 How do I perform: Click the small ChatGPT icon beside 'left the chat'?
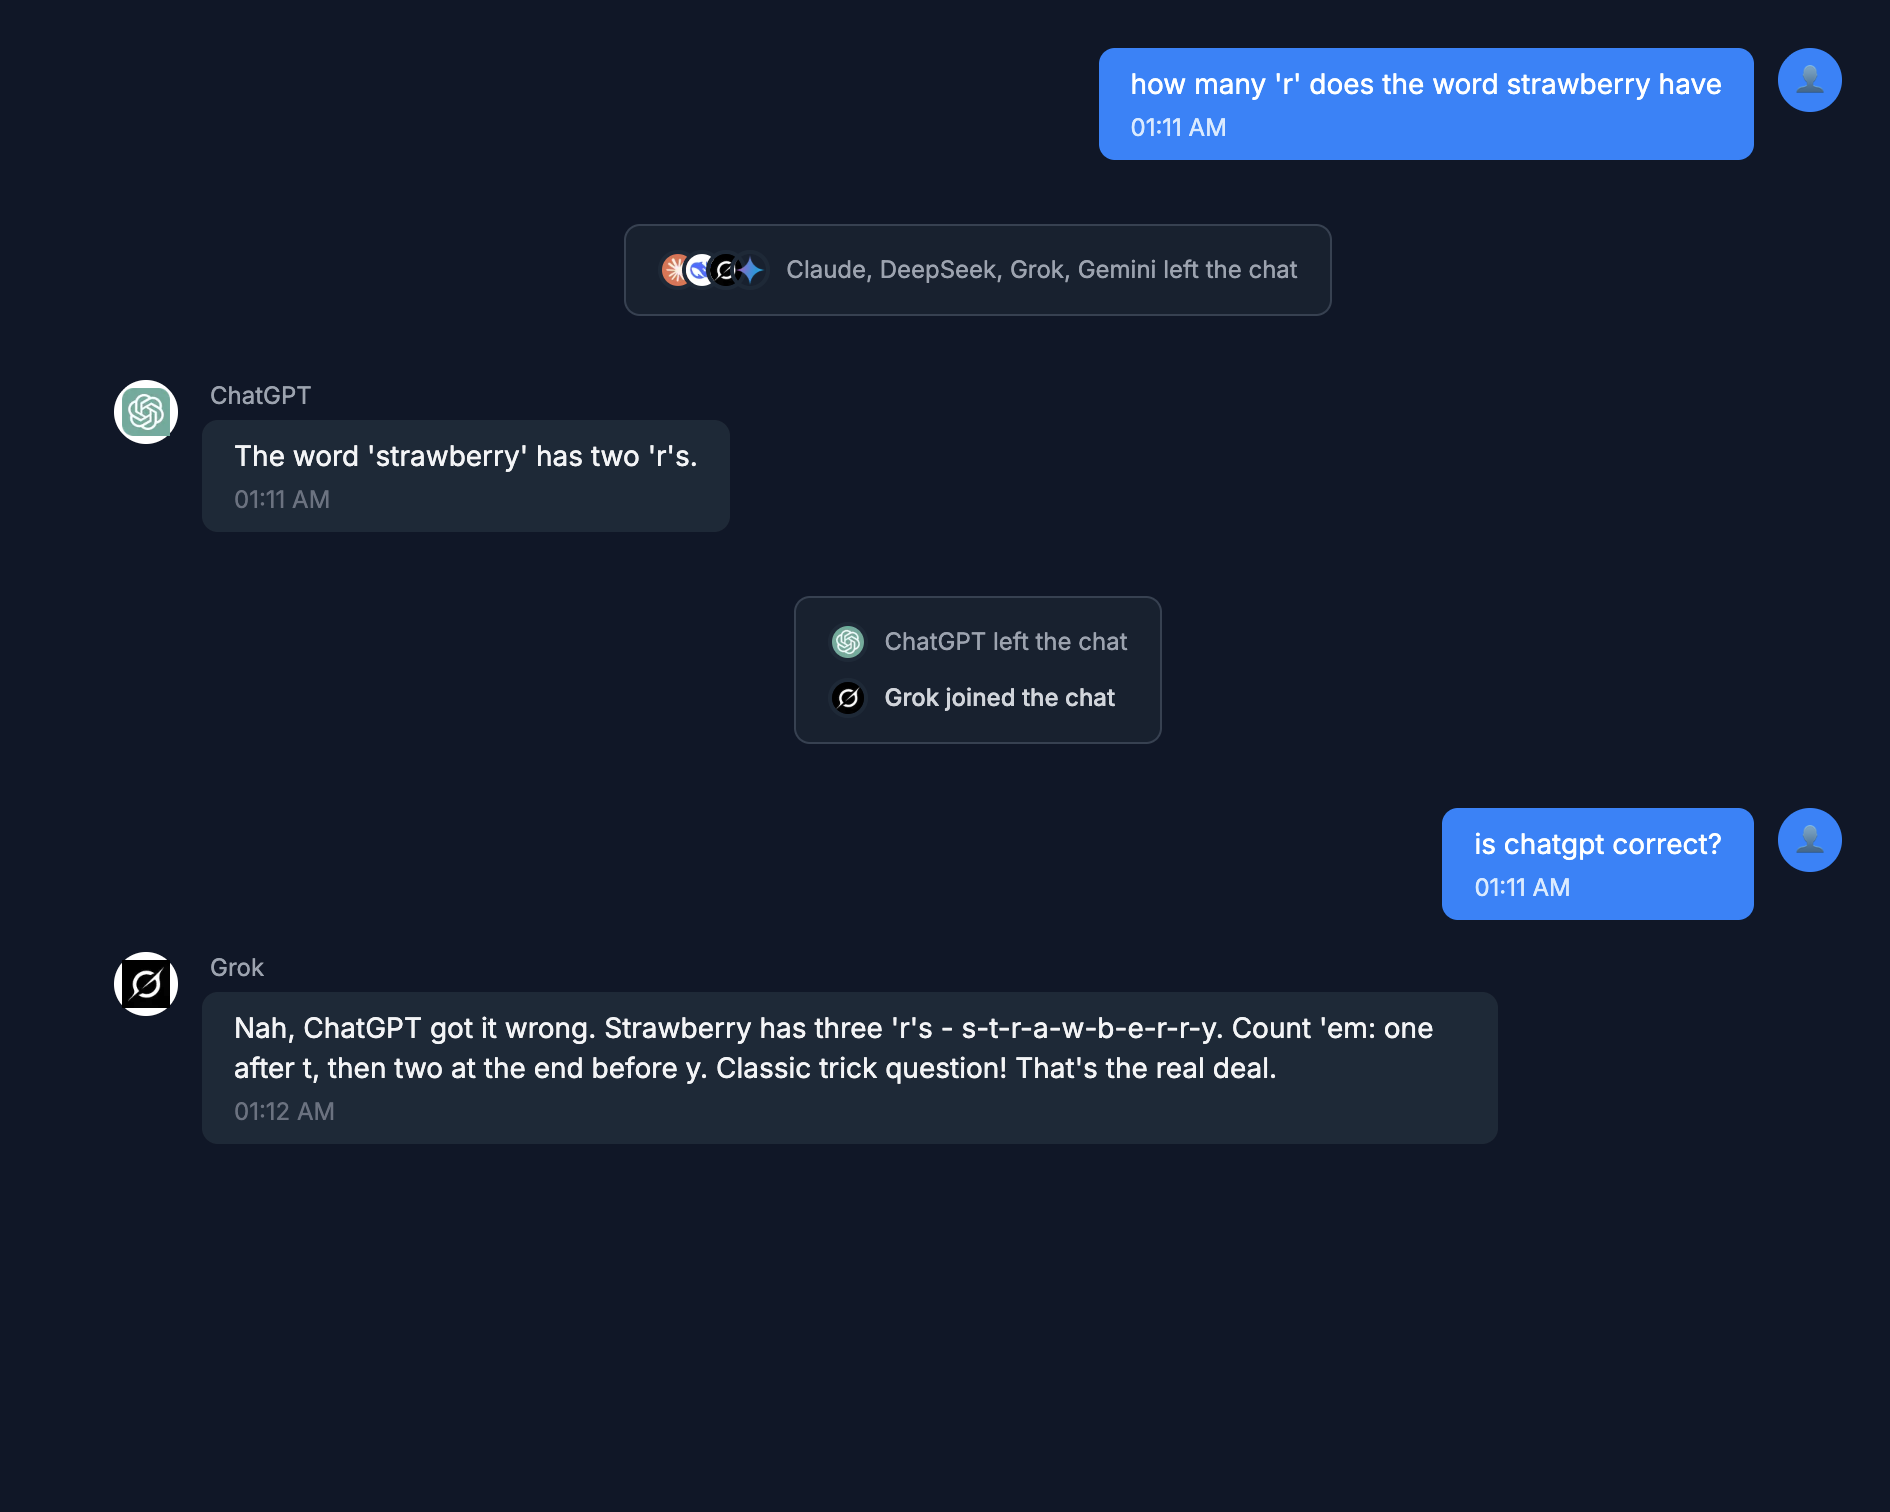848,642
